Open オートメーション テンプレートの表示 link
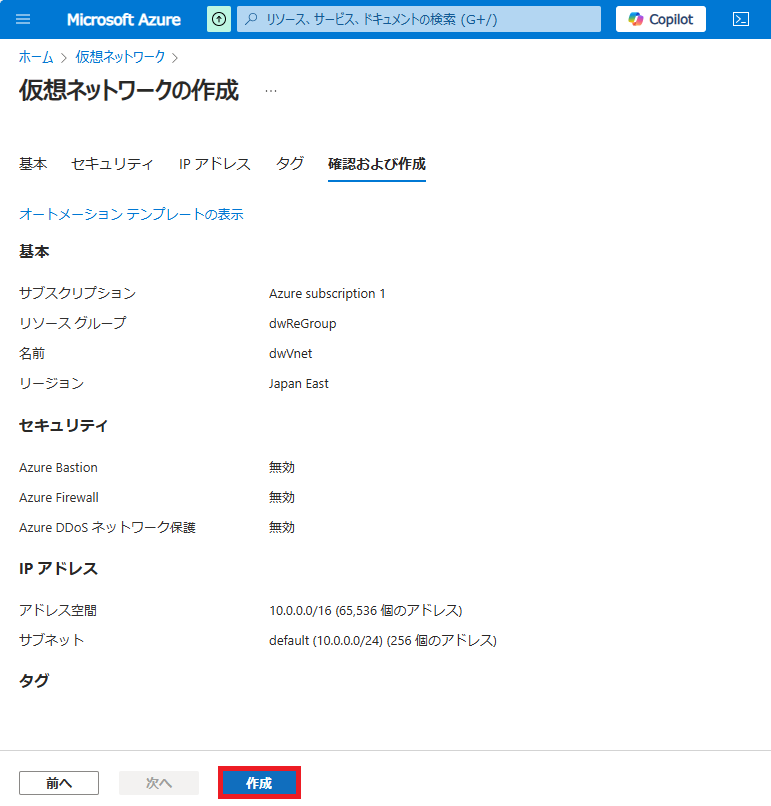Viewport: 771px width, 806px height. coord(131,214)
